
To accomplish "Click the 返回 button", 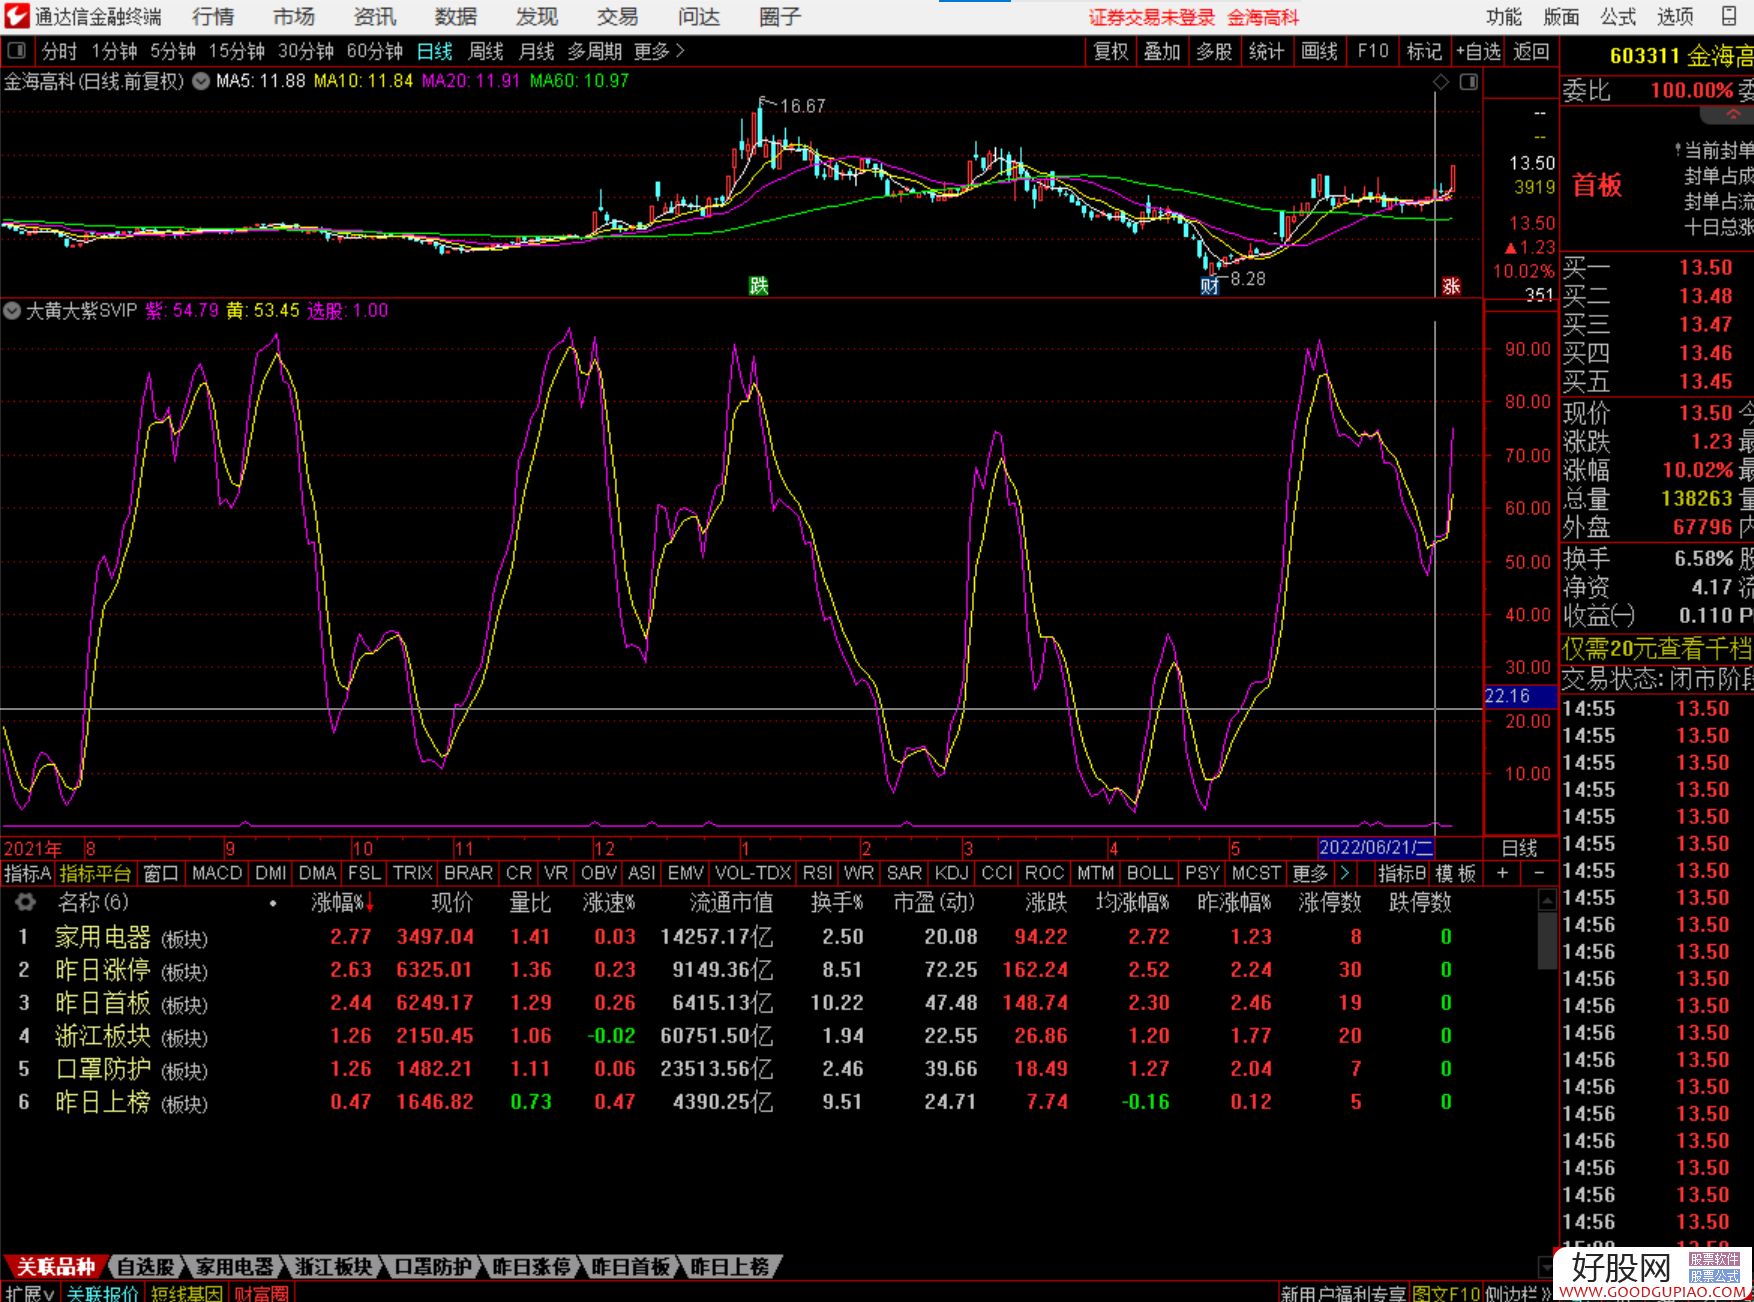I will tap(1530, 51).
